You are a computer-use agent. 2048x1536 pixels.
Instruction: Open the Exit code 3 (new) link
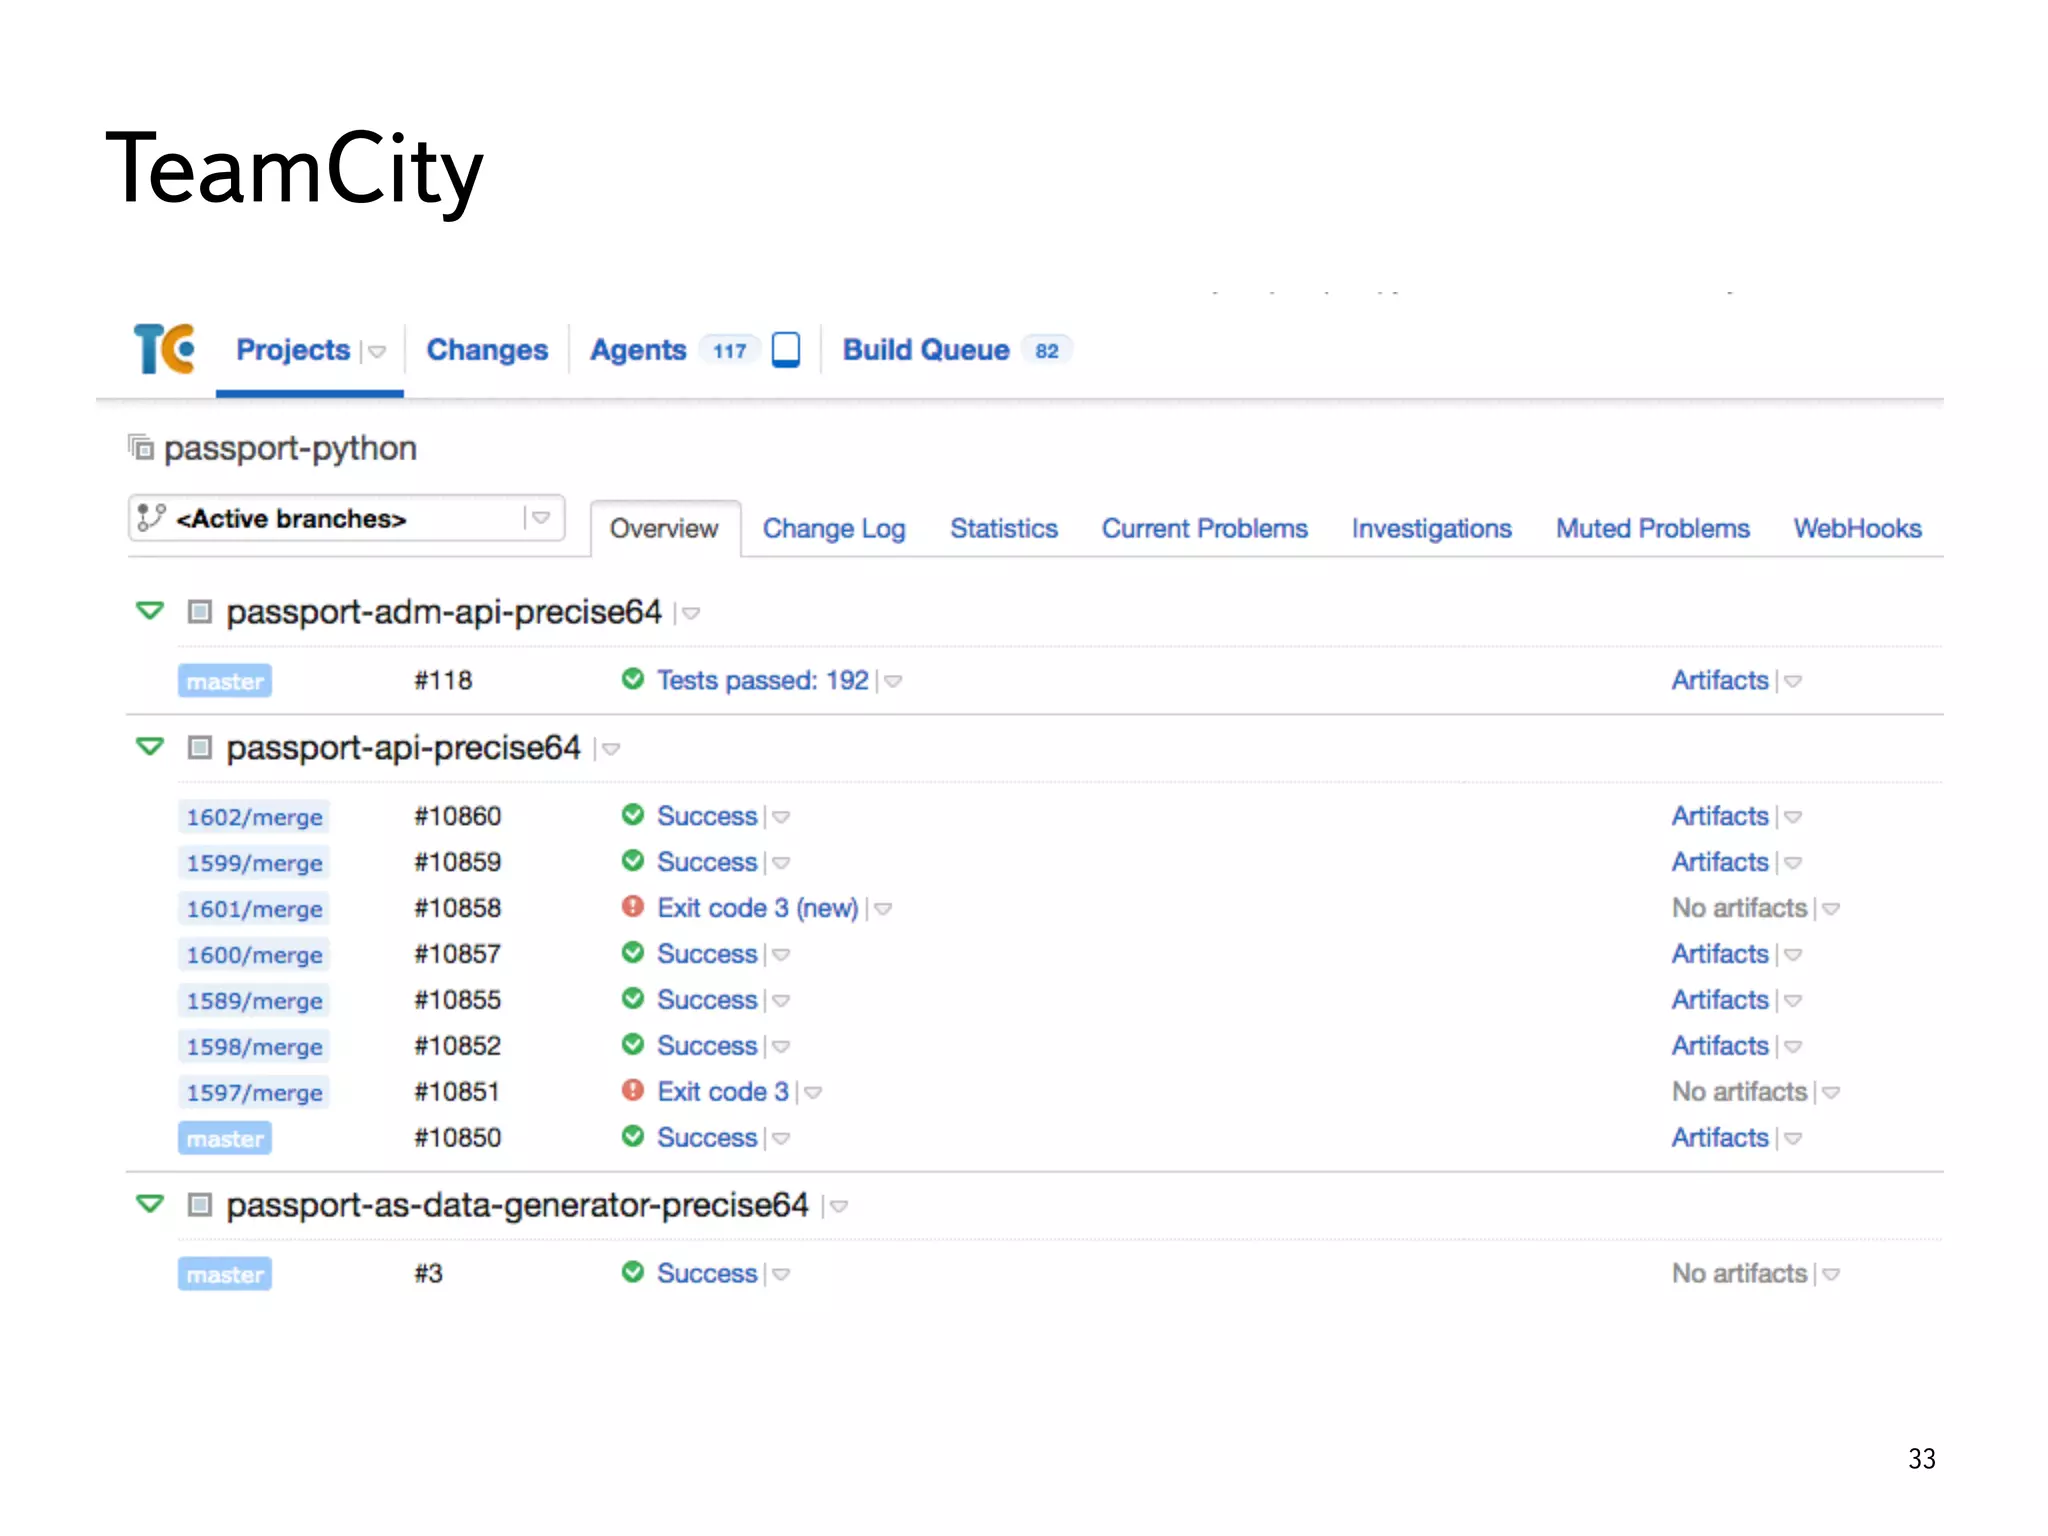pyautogui.click(x=758, y=908)
